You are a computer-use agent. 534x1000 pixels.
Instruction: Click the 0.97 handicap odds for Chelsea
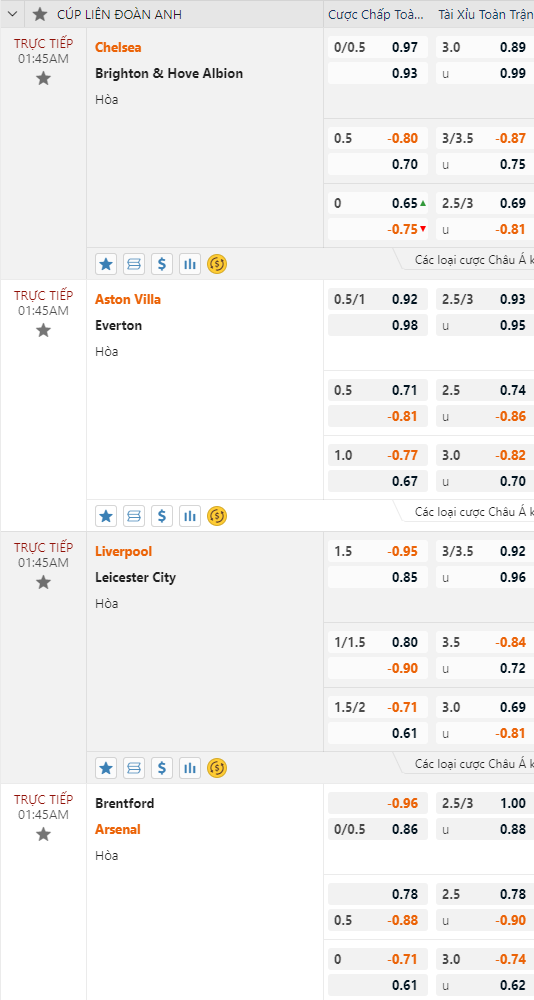[x=405, y=47]
